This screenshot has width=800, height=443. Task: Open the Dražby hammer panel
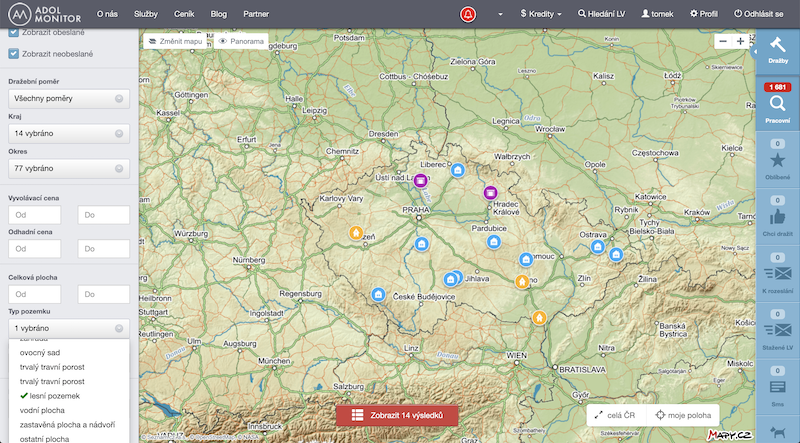pyautogui.click(x=778, y=51)
